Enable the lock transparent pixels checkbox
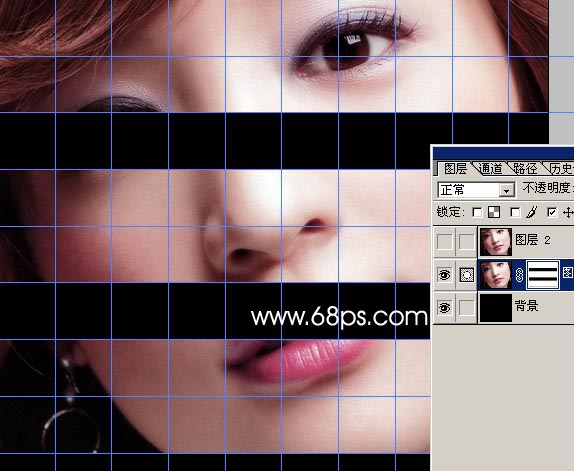Viewport: 574px width, 471px height. pos(477,212)
